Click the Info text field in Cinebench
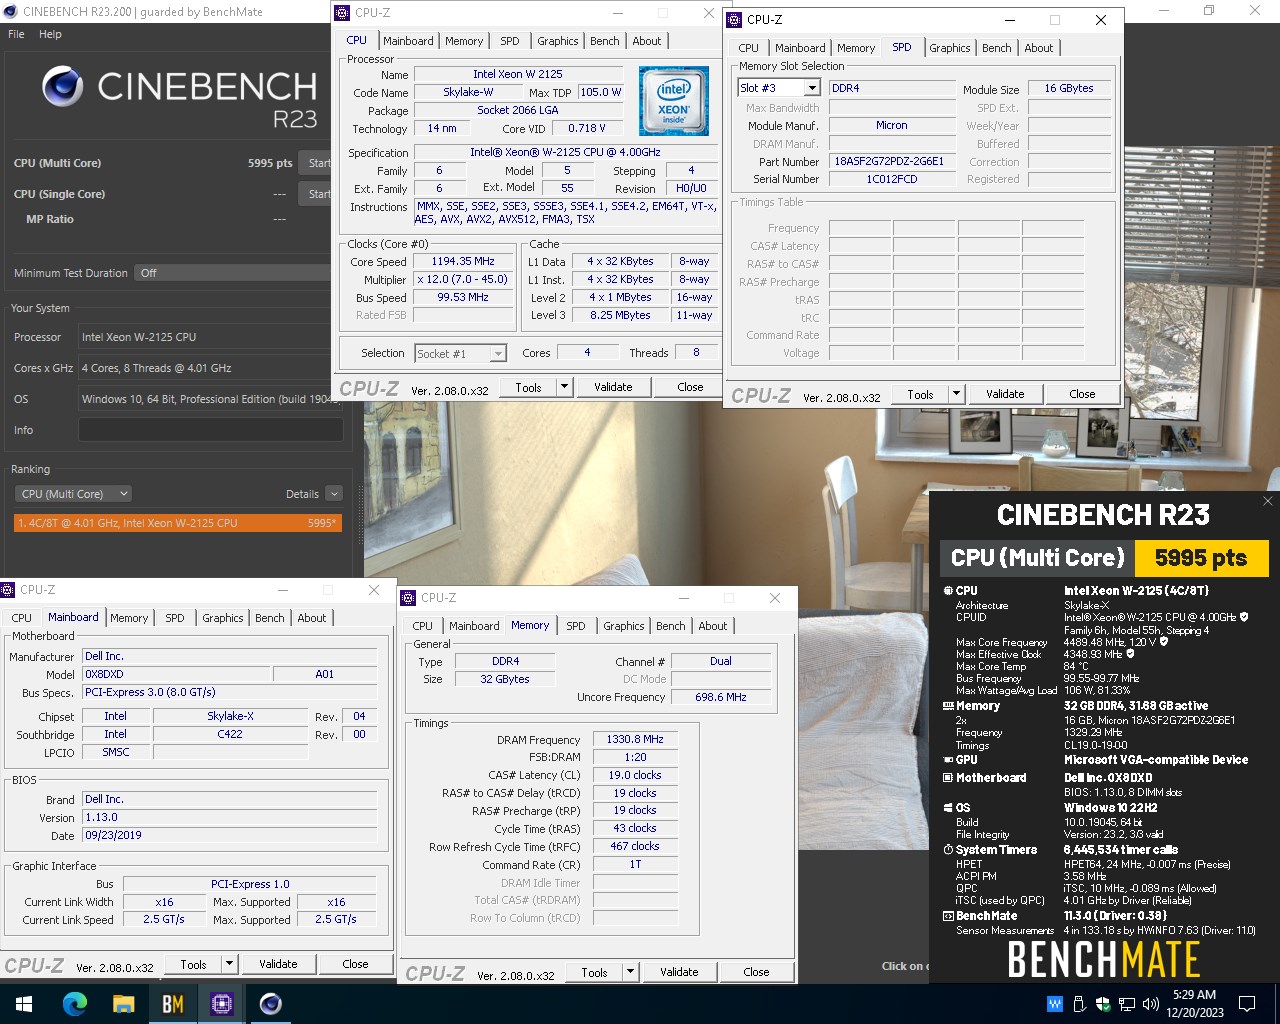This screenshot has width=1280, height=1024. click(x=211, y=430)
